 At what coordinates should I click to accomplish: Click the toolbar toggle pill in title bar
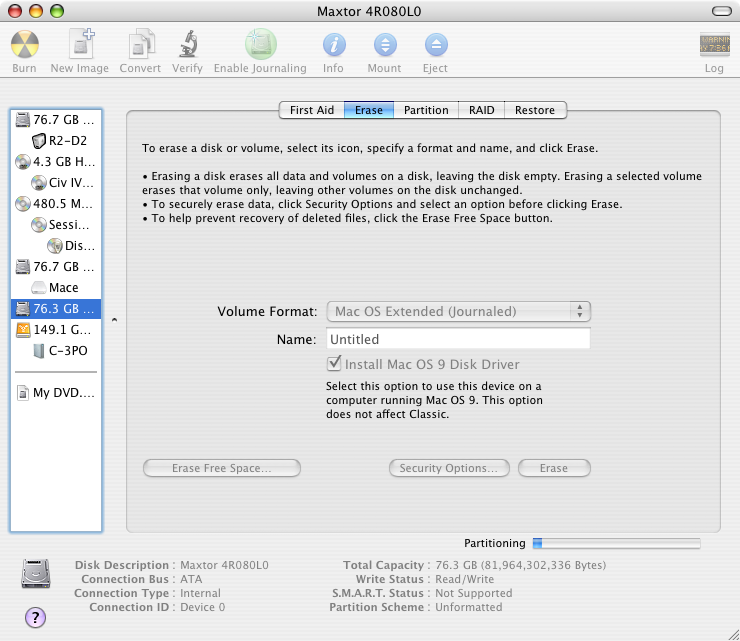[722, 11]
